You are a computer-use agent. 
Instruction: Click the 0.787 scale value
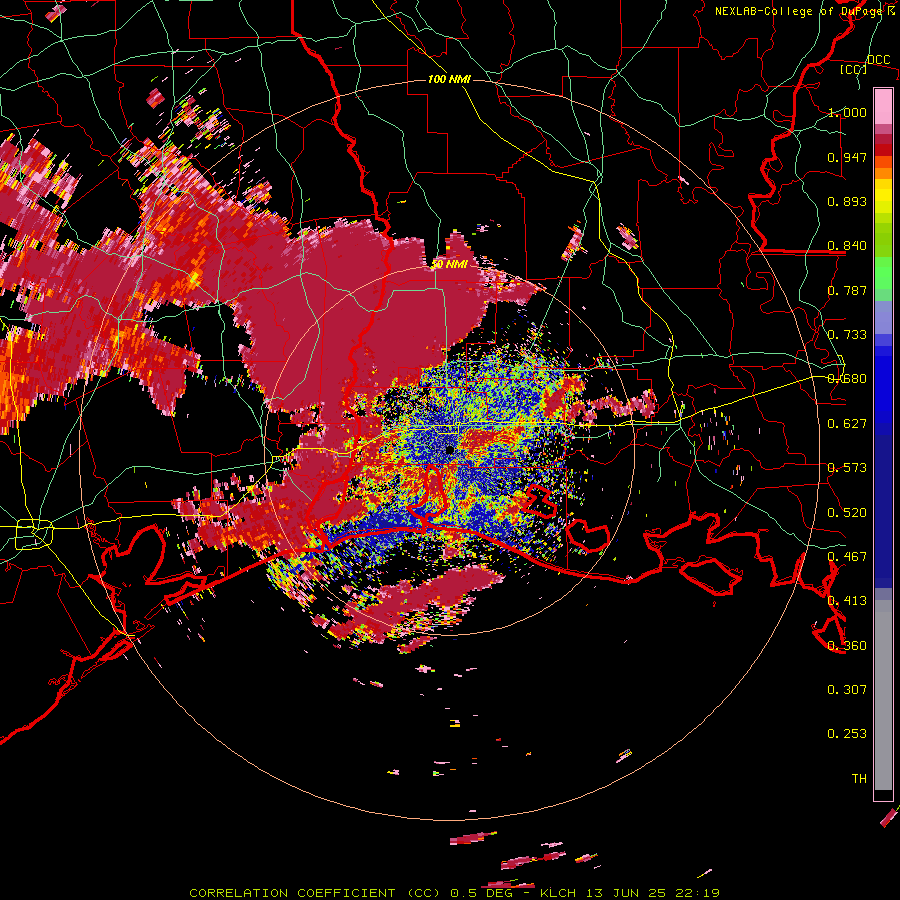click(x=847, y=290)
